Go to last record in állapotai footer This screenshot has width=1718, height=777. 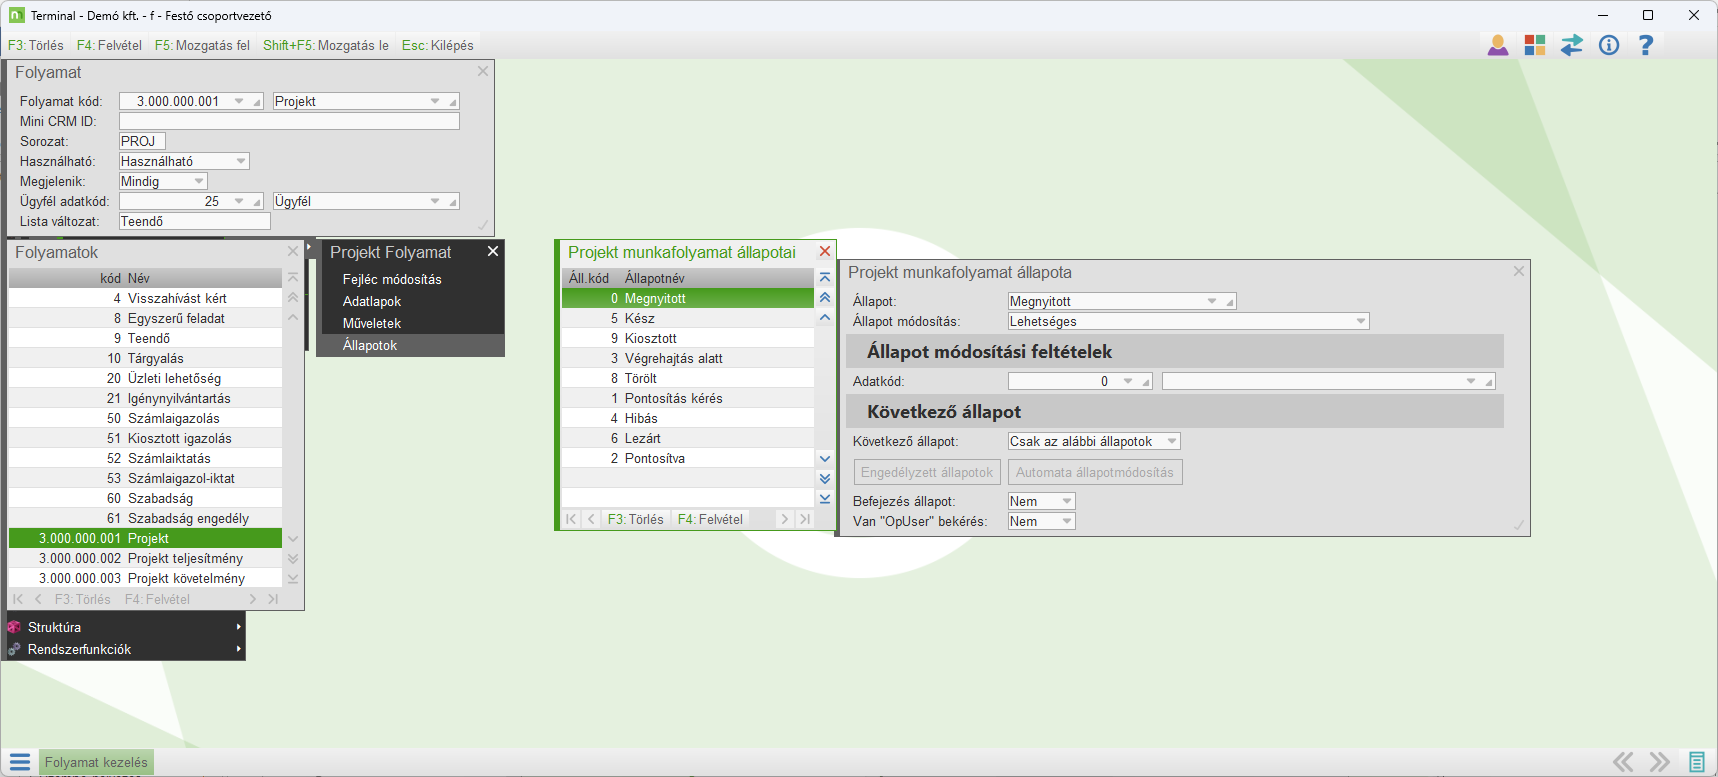coord(805,519)
